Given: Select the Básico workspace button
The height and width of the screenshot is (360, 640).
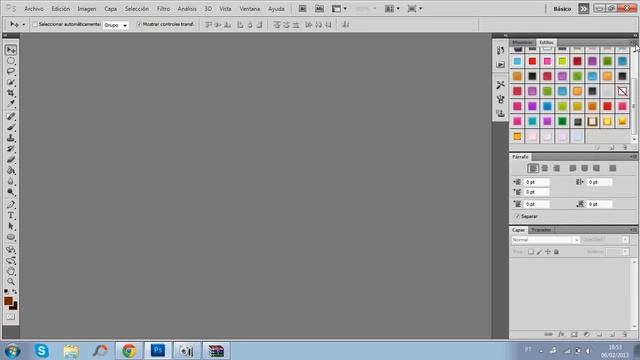Looking at the screenshot, I should pyautogui.click(x=562, y=9).
